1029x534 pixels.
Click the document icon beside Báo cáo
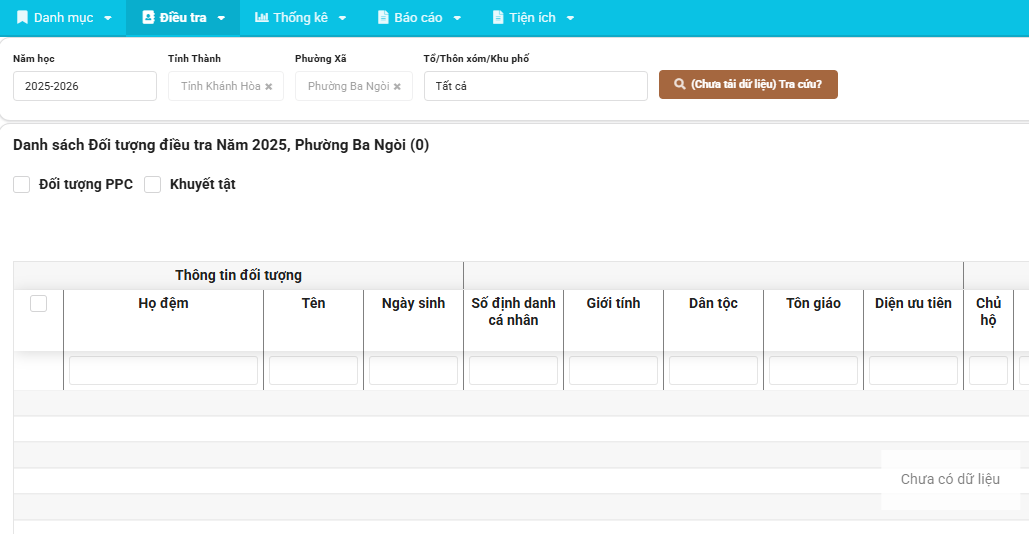point(383,18)
